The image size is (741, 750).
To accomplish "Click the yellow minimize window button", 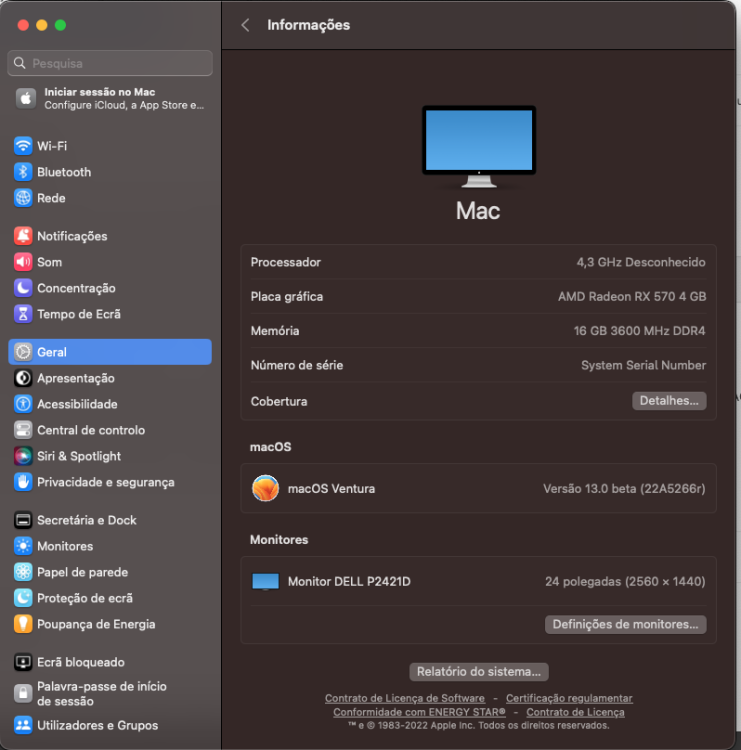I will click(x=42, y=25).
